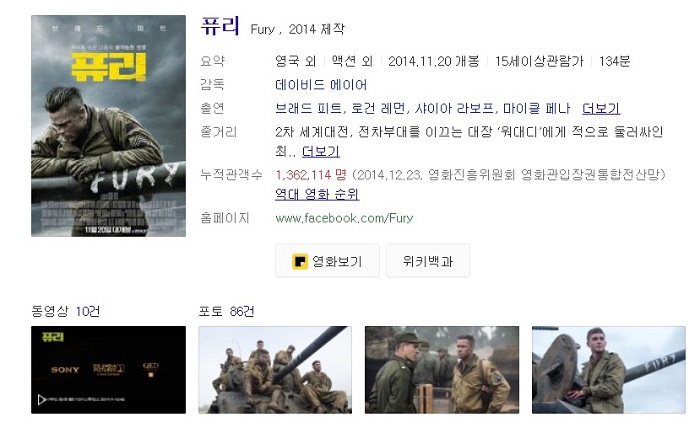The image size is (700, 428).
Task: Open photo of two soldiers talking
Action: pos(442,370)
